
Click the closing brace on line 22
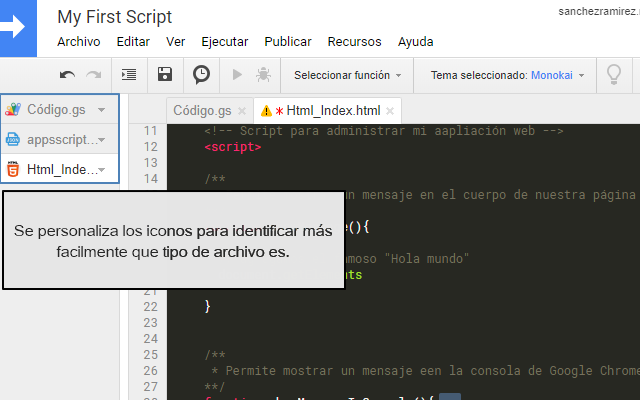208,306
